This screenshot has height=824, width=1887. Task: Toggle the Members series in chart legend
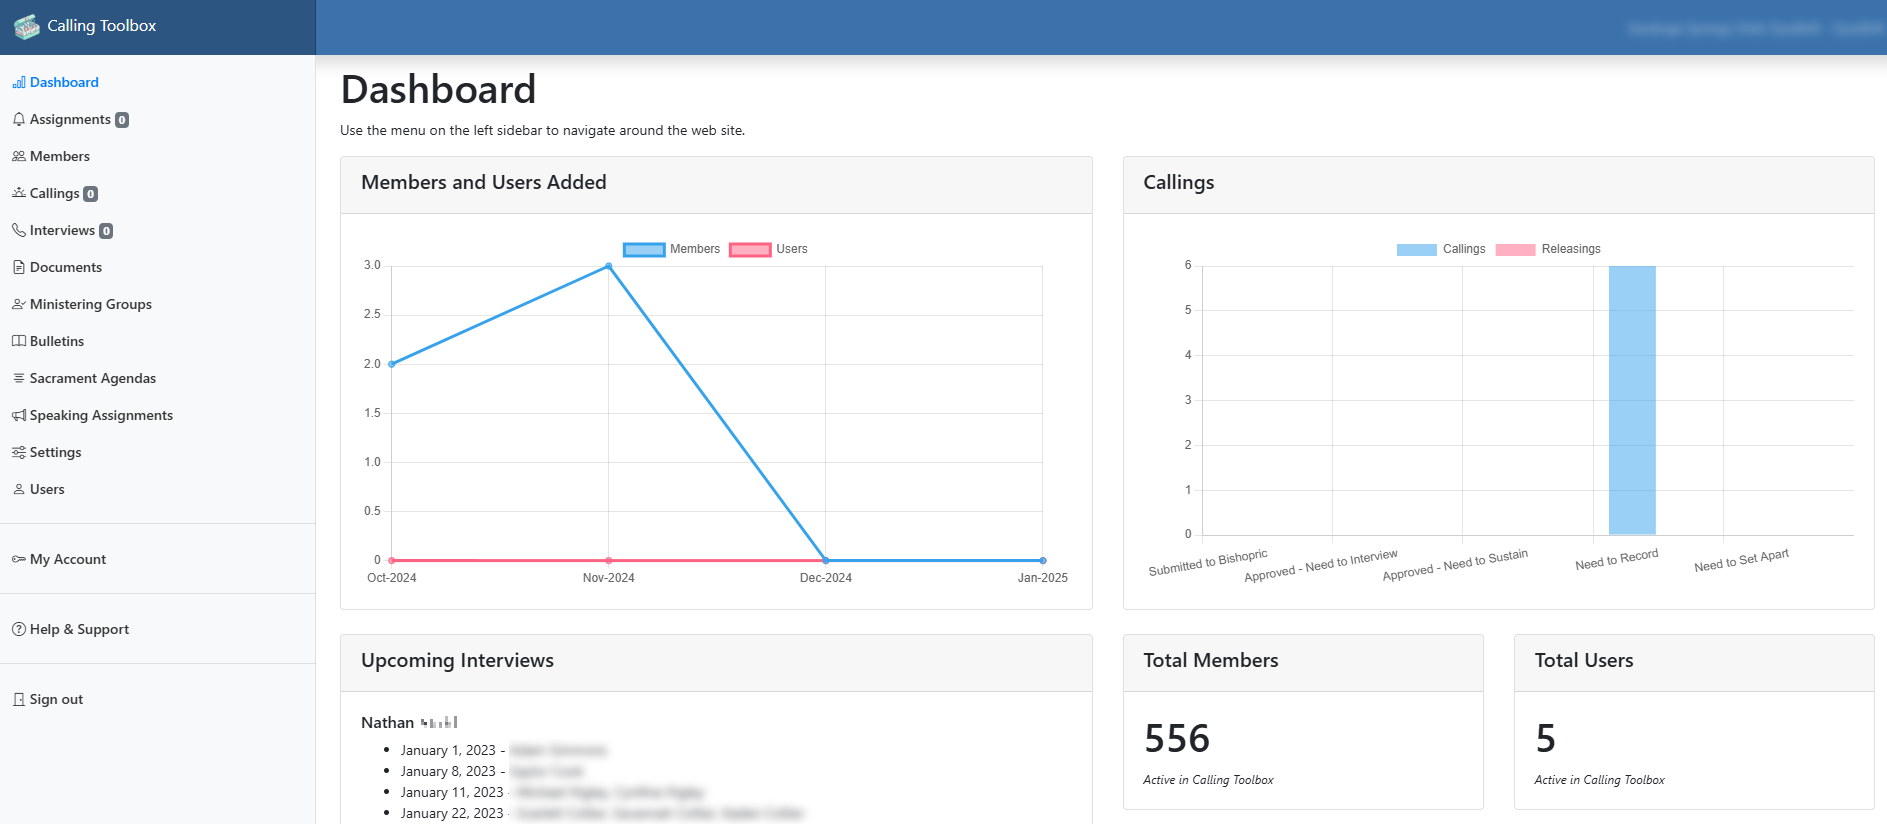click(x=671, y=249)
